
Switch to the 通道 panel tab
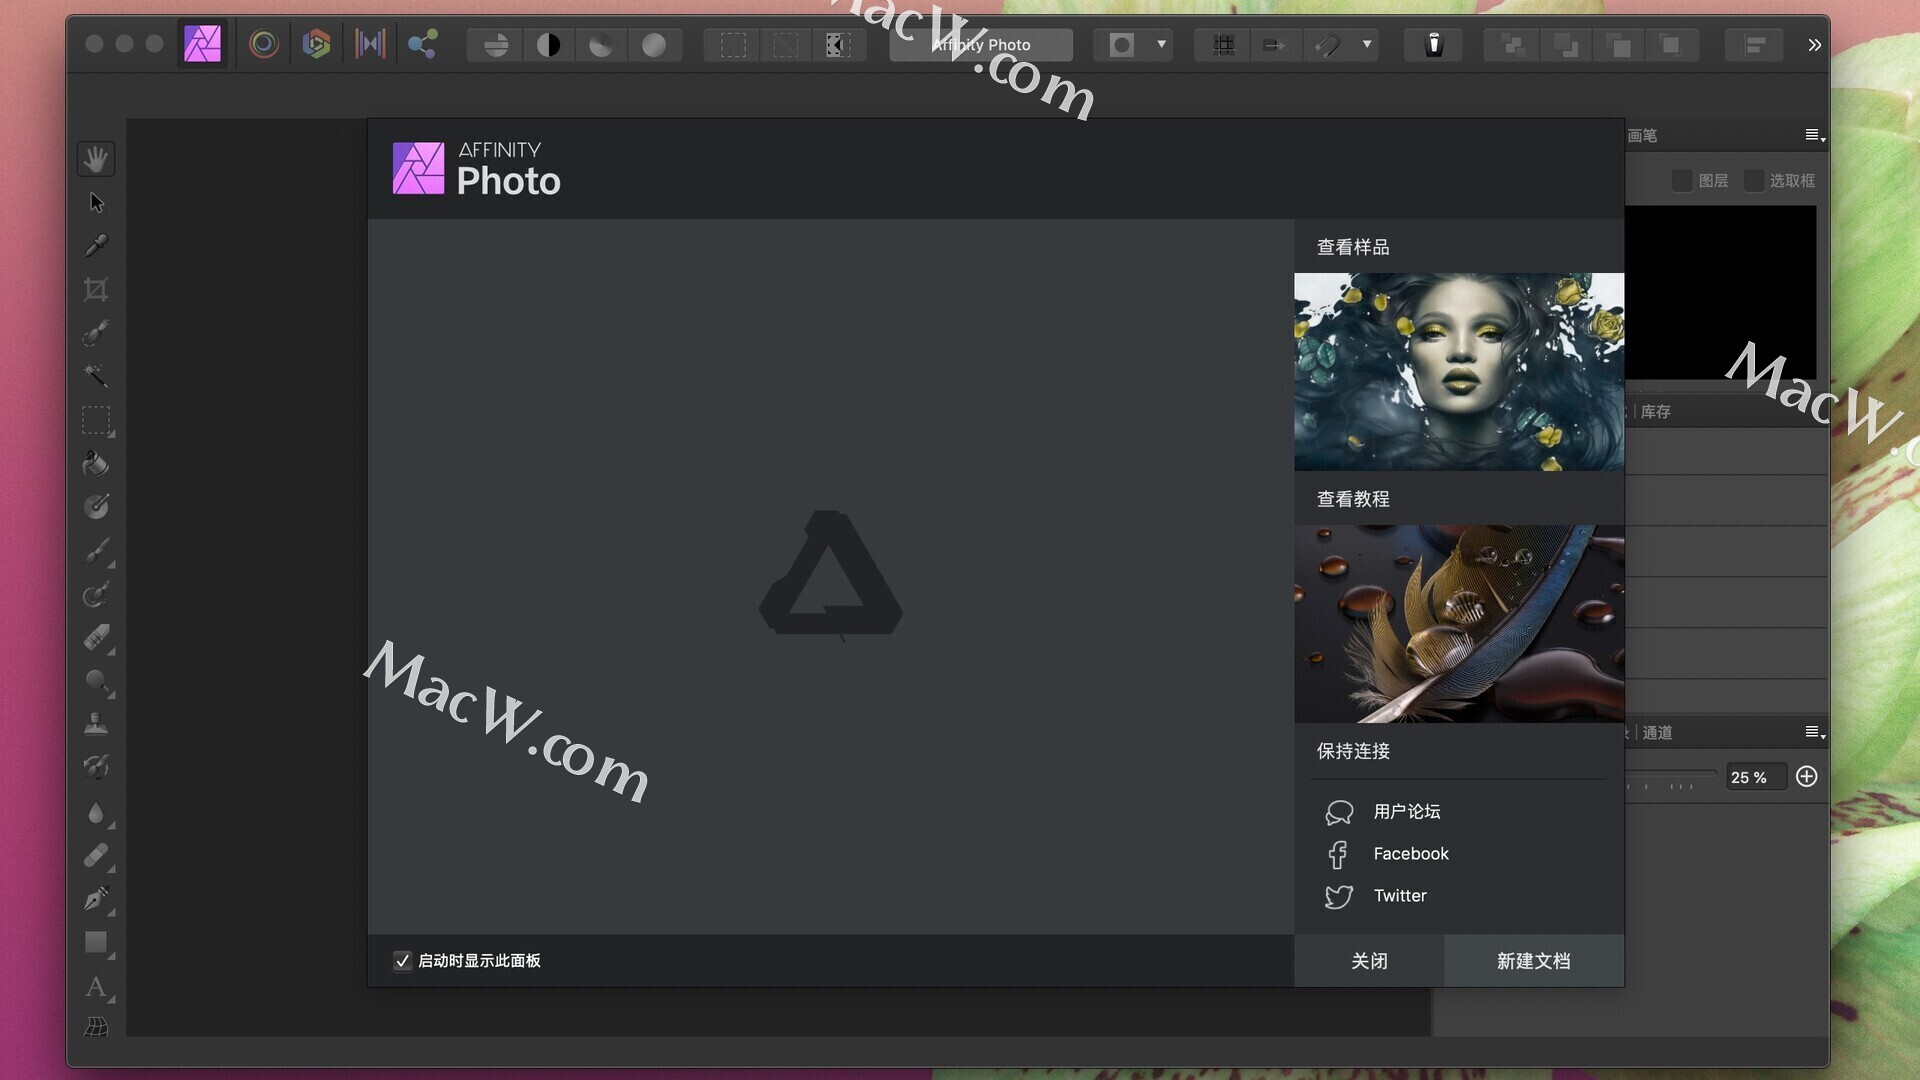tap(1657, 733)
